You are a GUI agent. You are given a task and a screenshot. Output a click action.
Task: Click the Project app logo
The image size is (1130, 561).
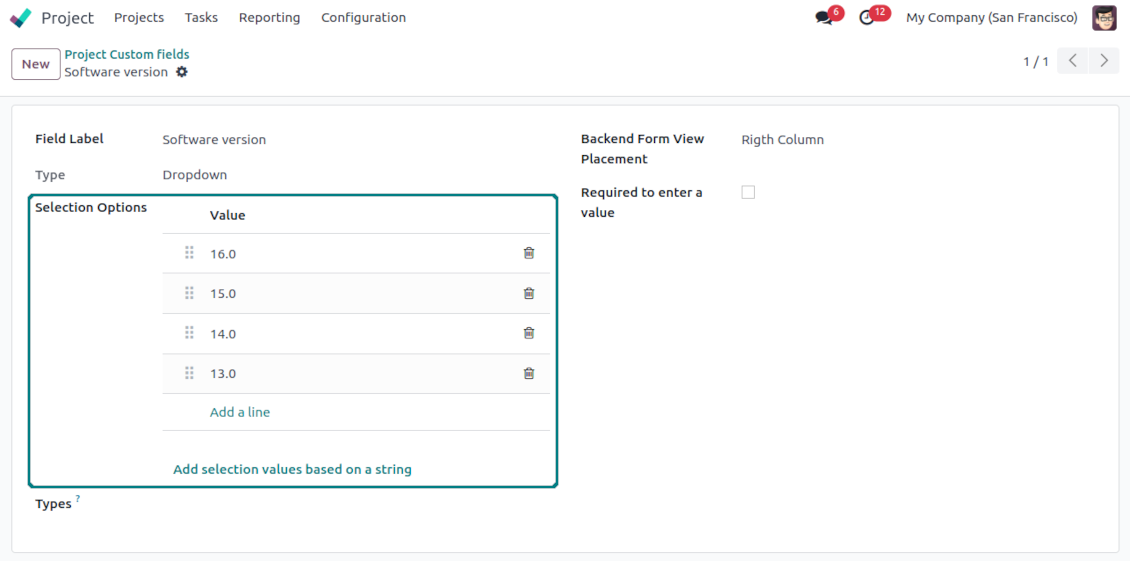[21, 18]
